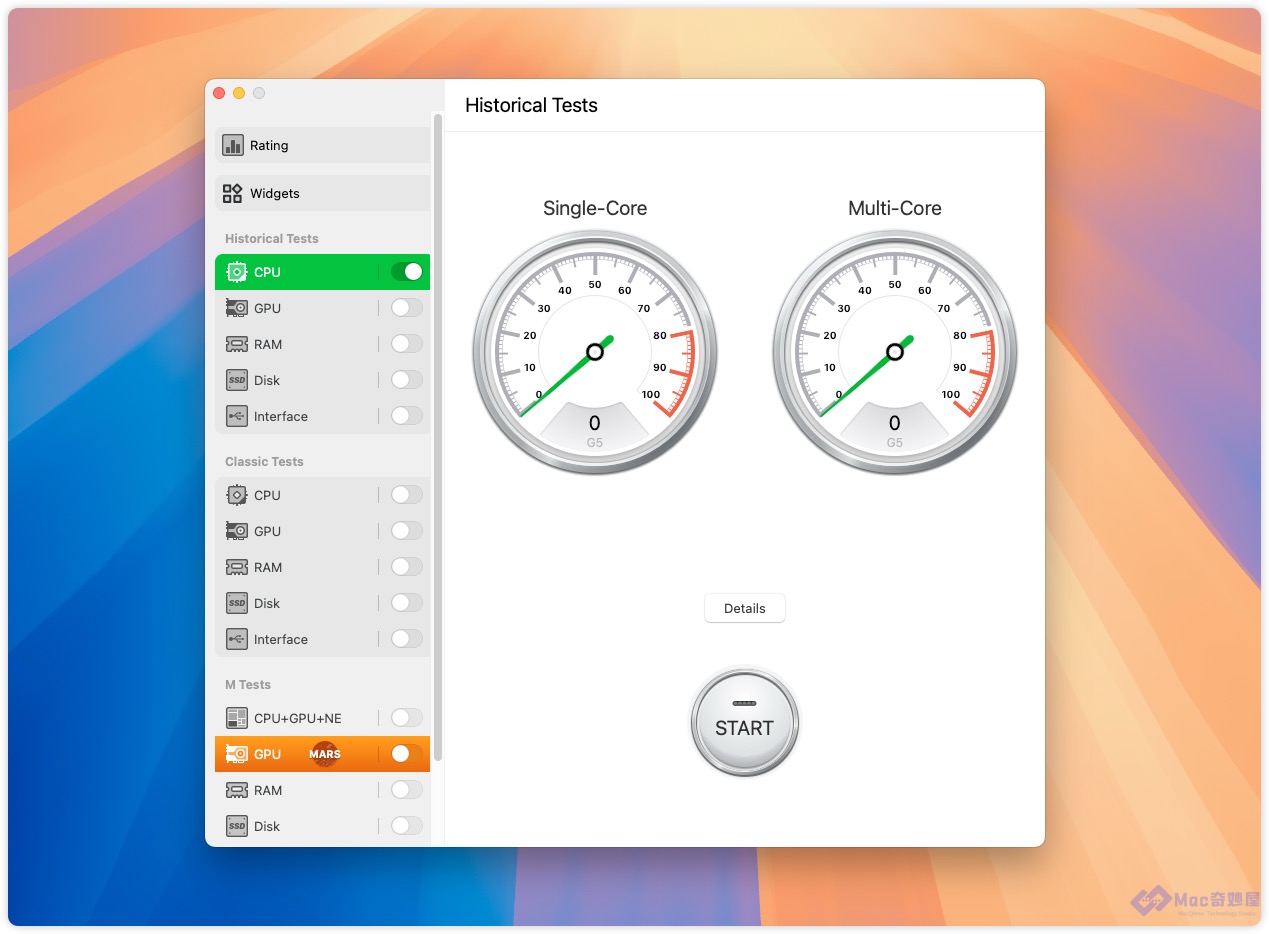1269x934 pixels.
Task: Enable the Classic Tests GPU toggle
Action: (x=407, y=531)
